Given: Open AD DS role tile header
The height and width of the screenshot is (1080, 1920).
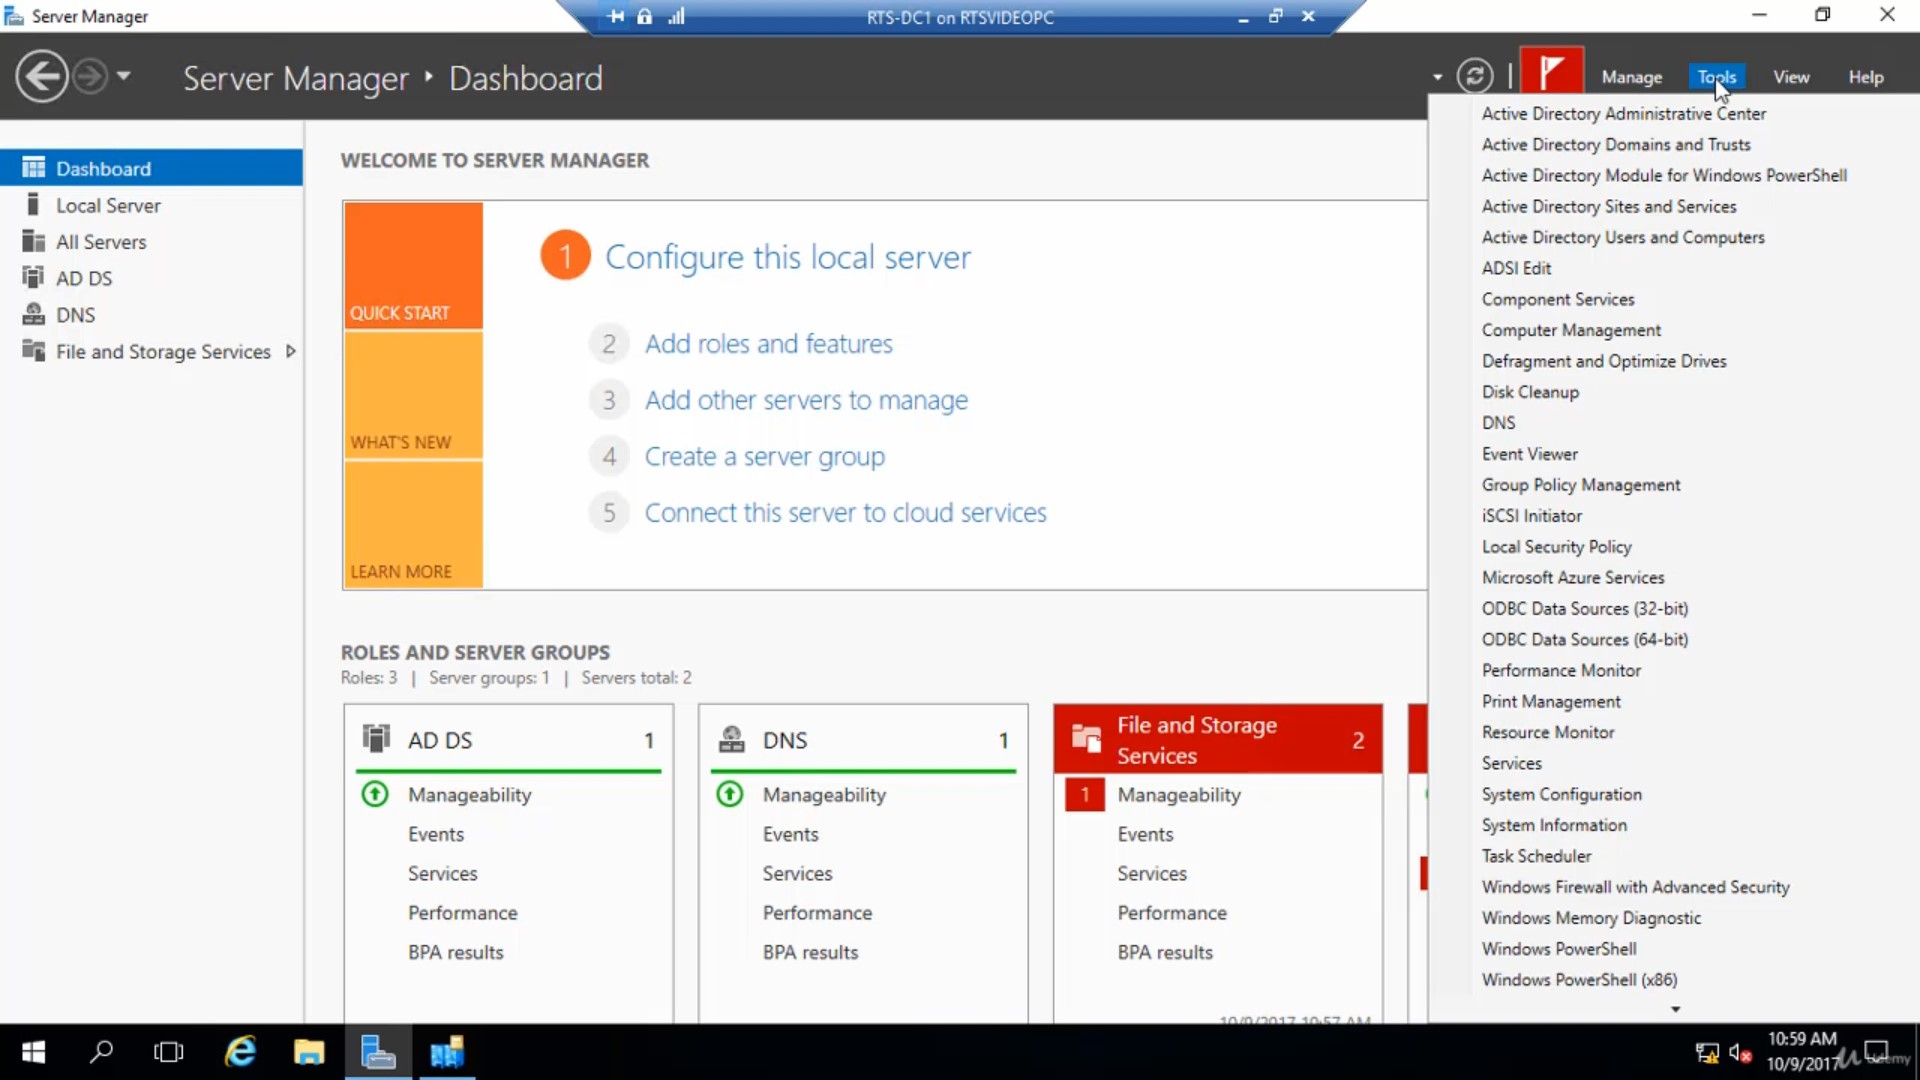Looking at the screenshot, I should (x=508, y=740).
